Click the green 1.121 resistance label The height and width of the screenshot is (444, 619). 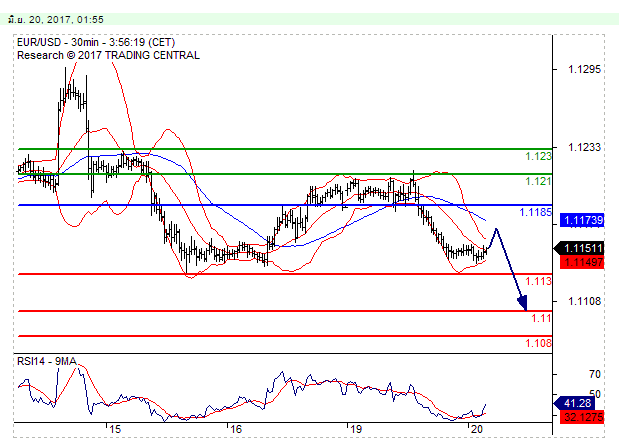pyautogui.click(x=538, y=182)
